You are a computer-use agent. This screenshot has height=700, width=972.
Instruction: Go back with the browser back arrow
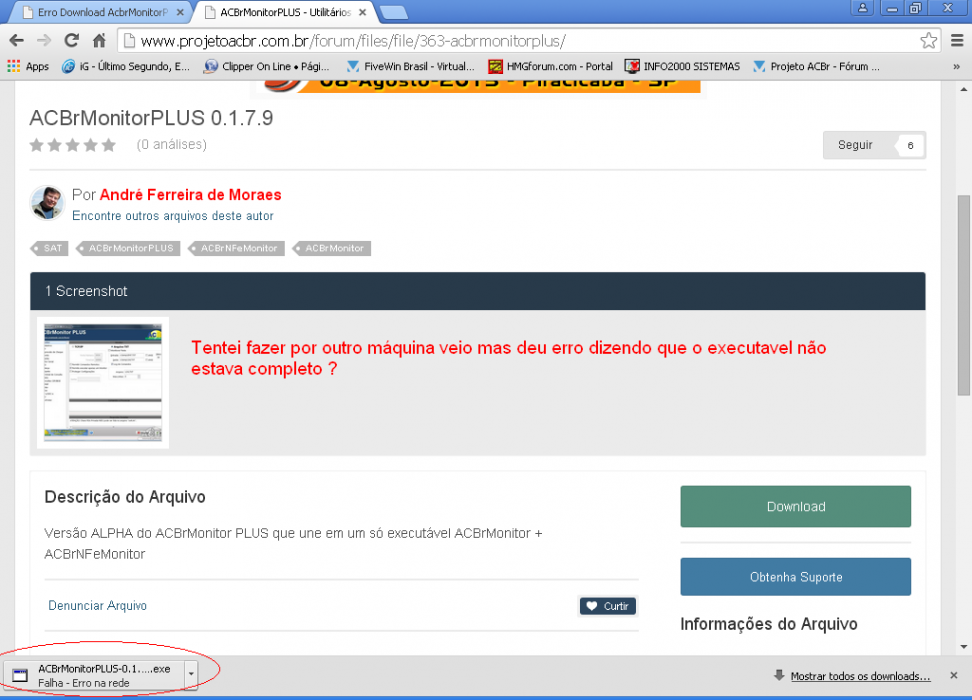(16, 41)
